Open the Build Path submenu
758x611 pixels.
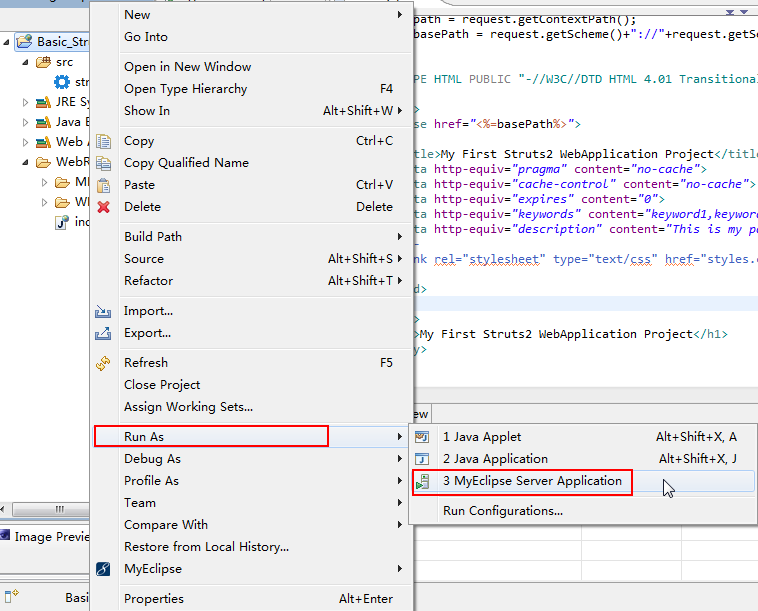pyautogui.click(x=253, y=237)
